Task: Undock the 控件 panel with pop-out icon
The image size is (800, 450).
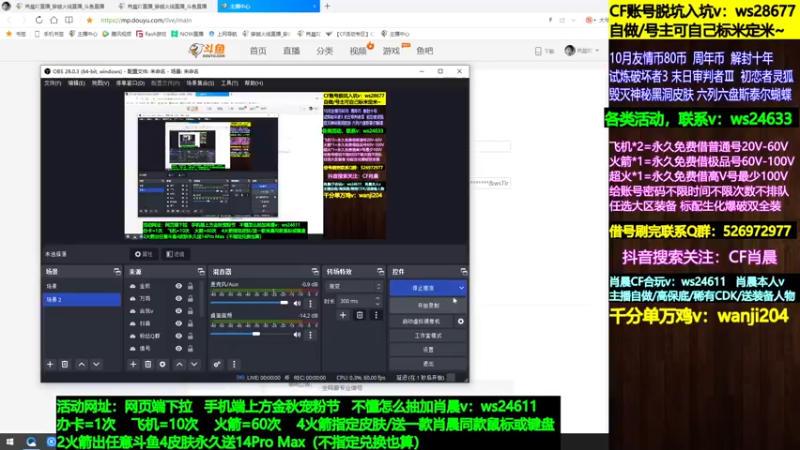Action: 463,272
